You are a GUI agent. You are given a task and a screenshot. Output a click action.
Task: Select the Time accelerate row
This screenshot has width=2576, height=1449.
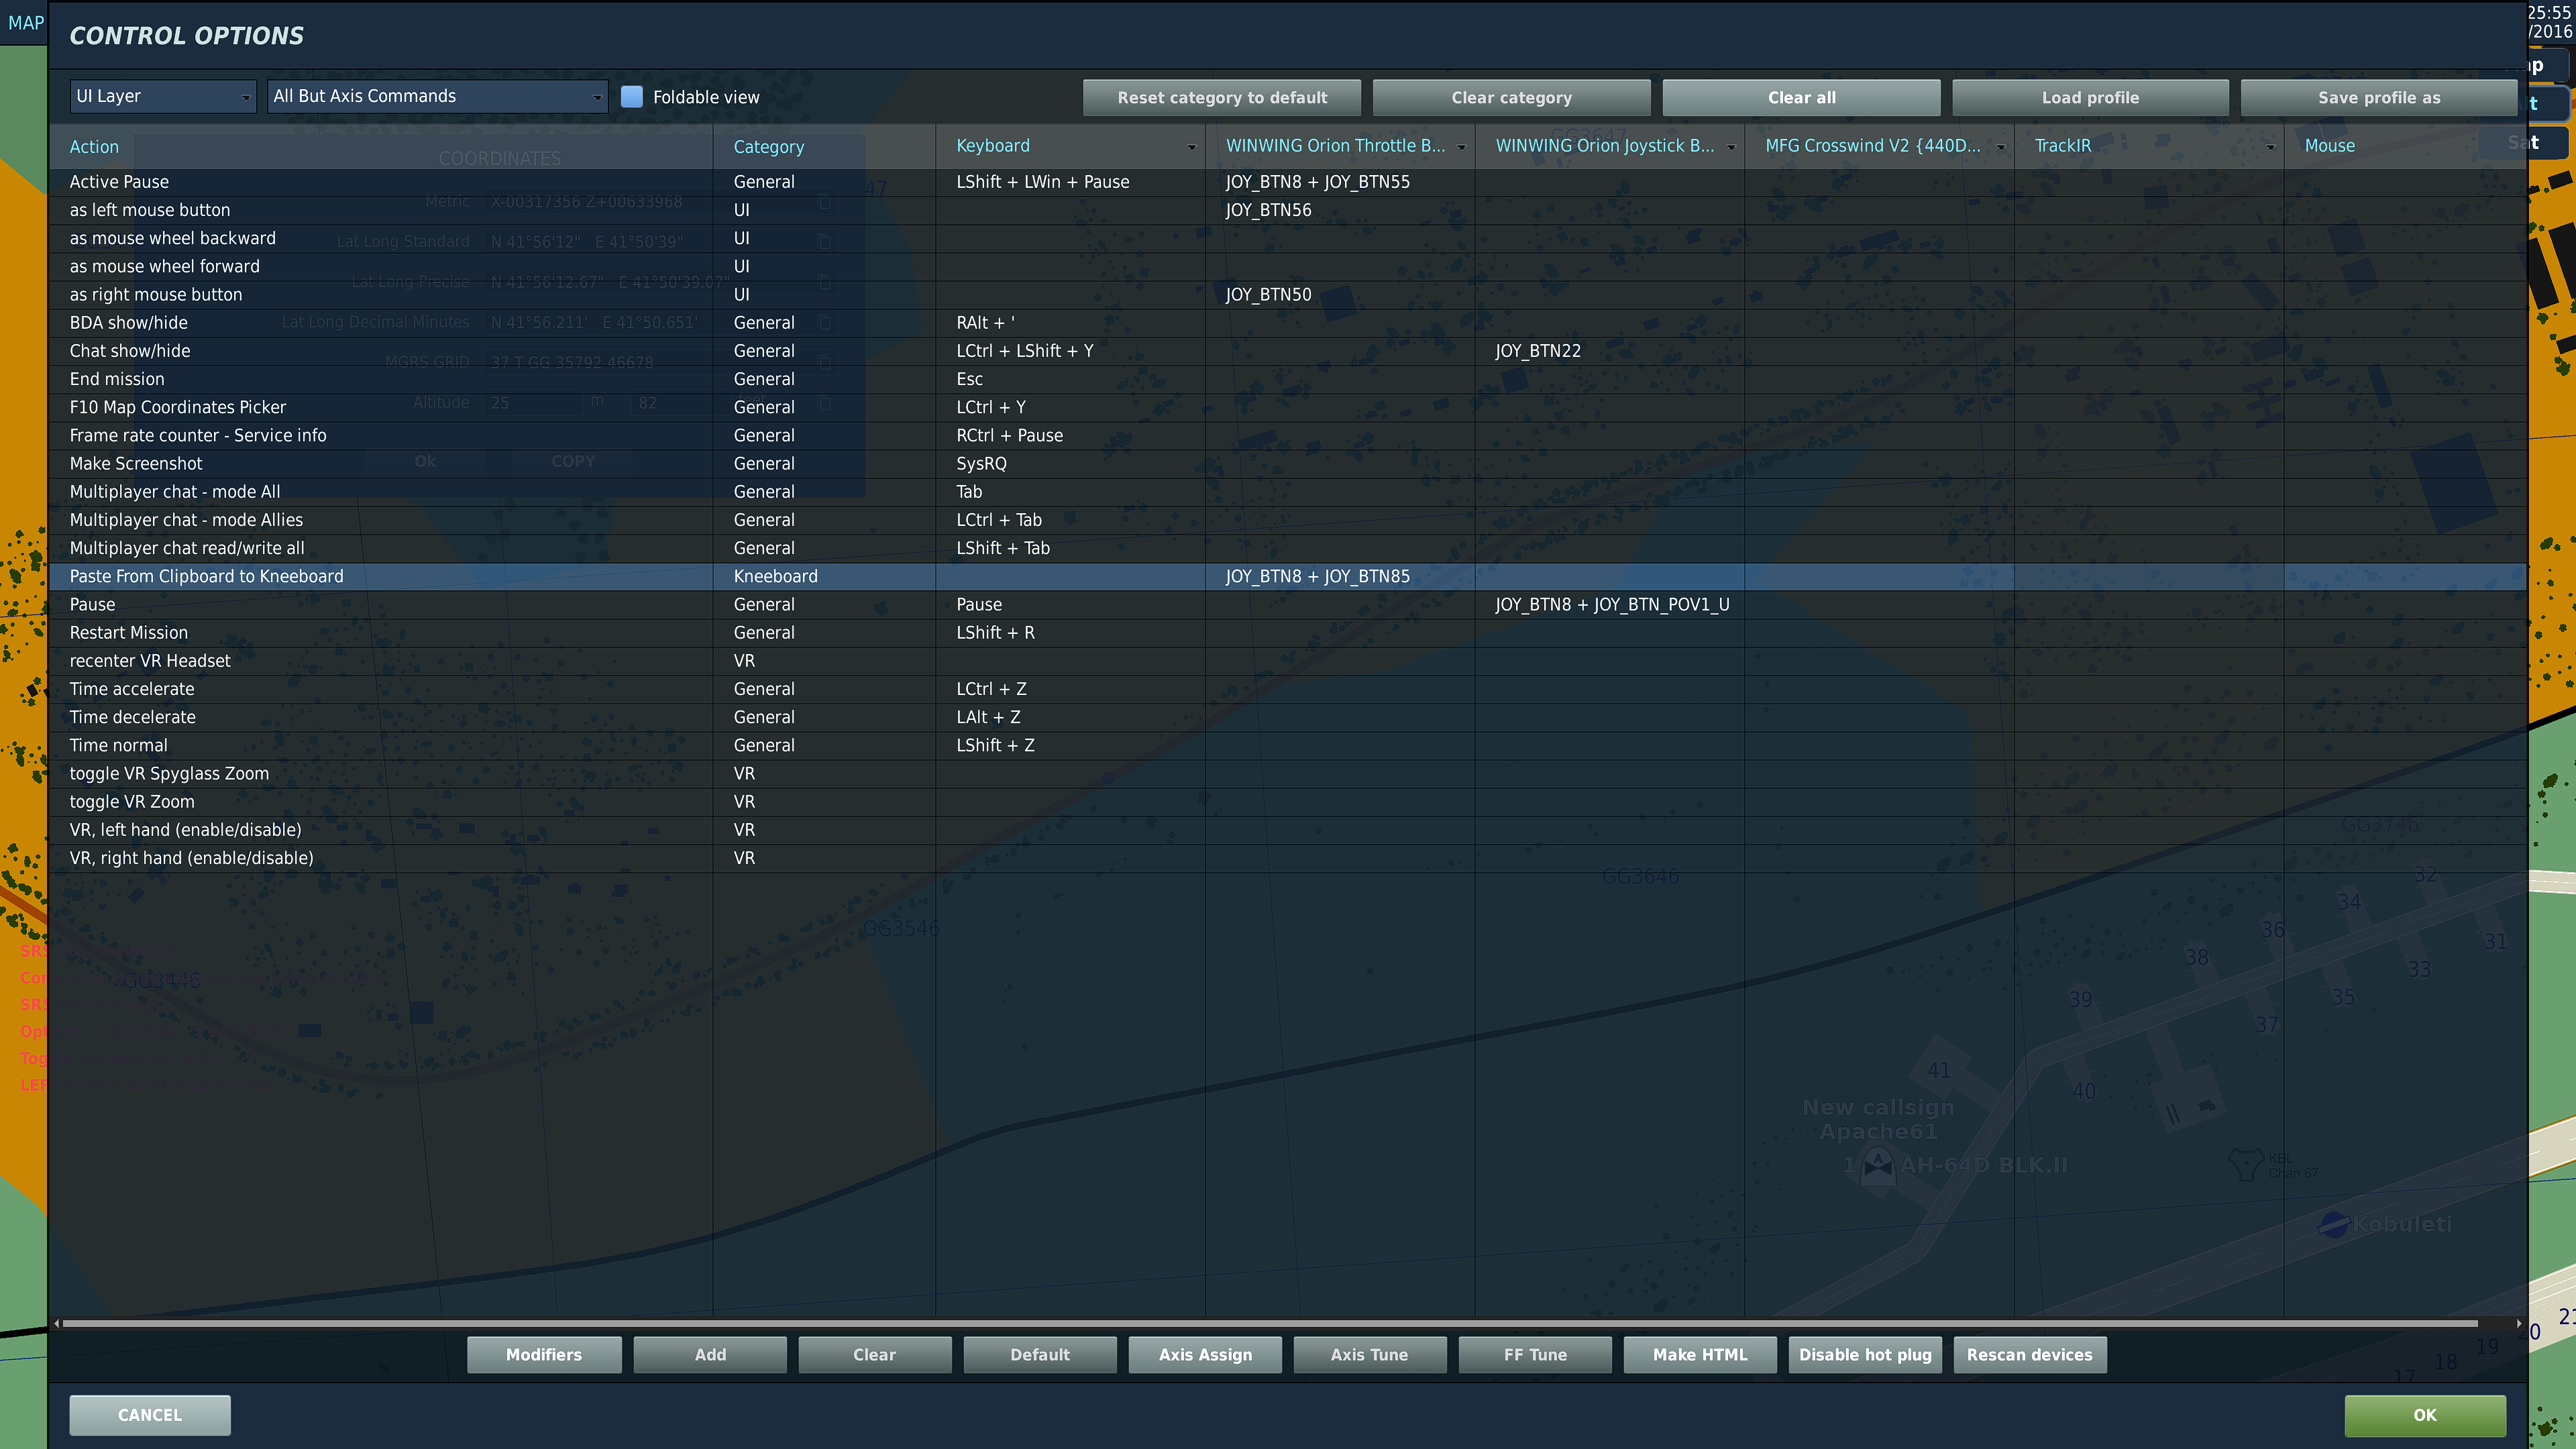pyautogui.click(x=1288, y=689)
